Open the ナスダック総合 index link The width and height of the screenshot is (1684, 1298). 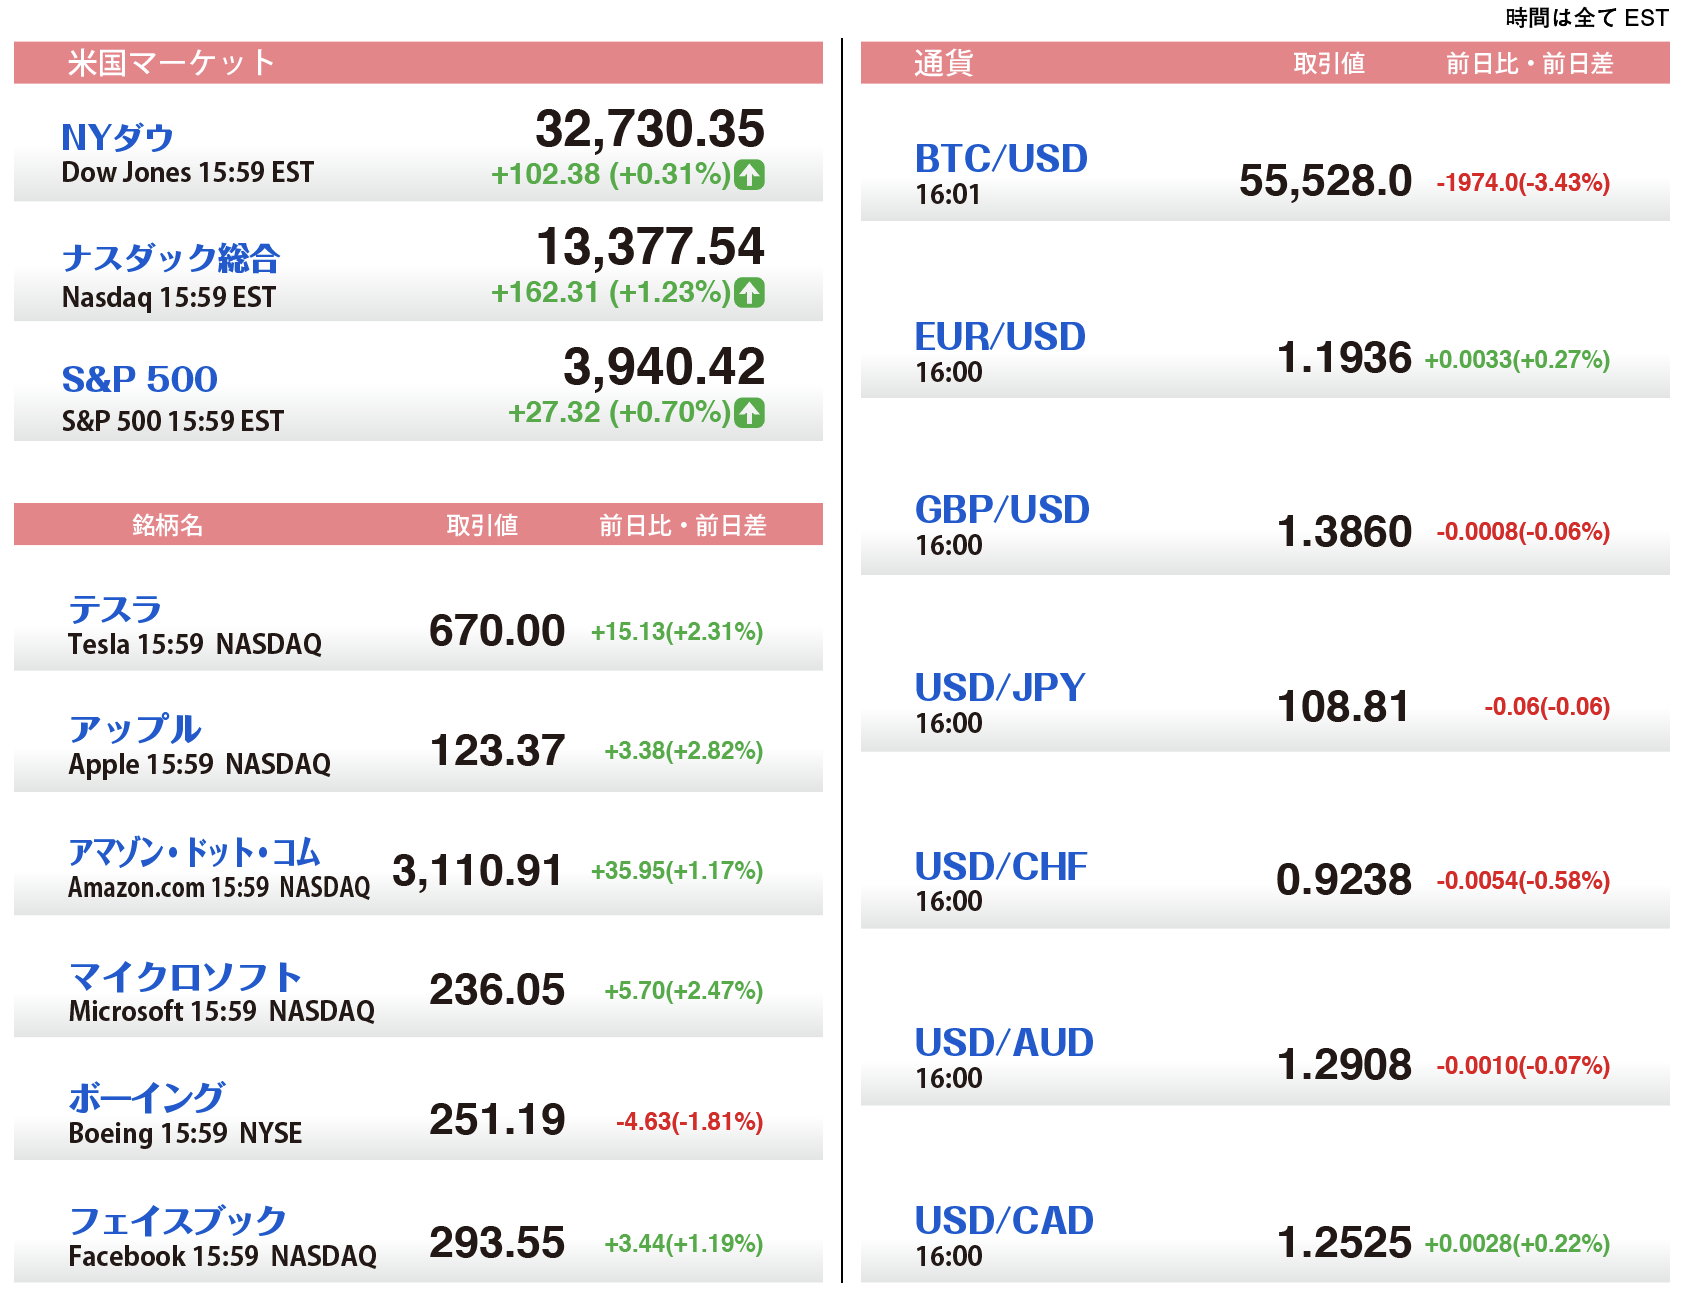pyautogui.click(x=170, y=258)
